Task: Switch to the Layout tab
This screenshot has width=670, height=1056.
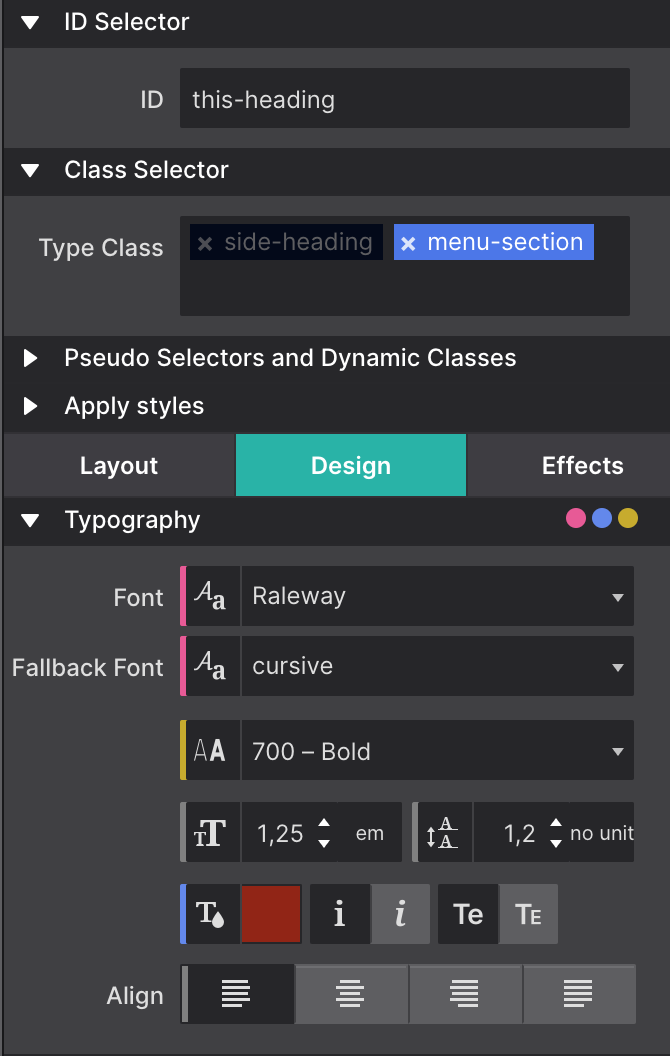Action: tap(118, 465)
